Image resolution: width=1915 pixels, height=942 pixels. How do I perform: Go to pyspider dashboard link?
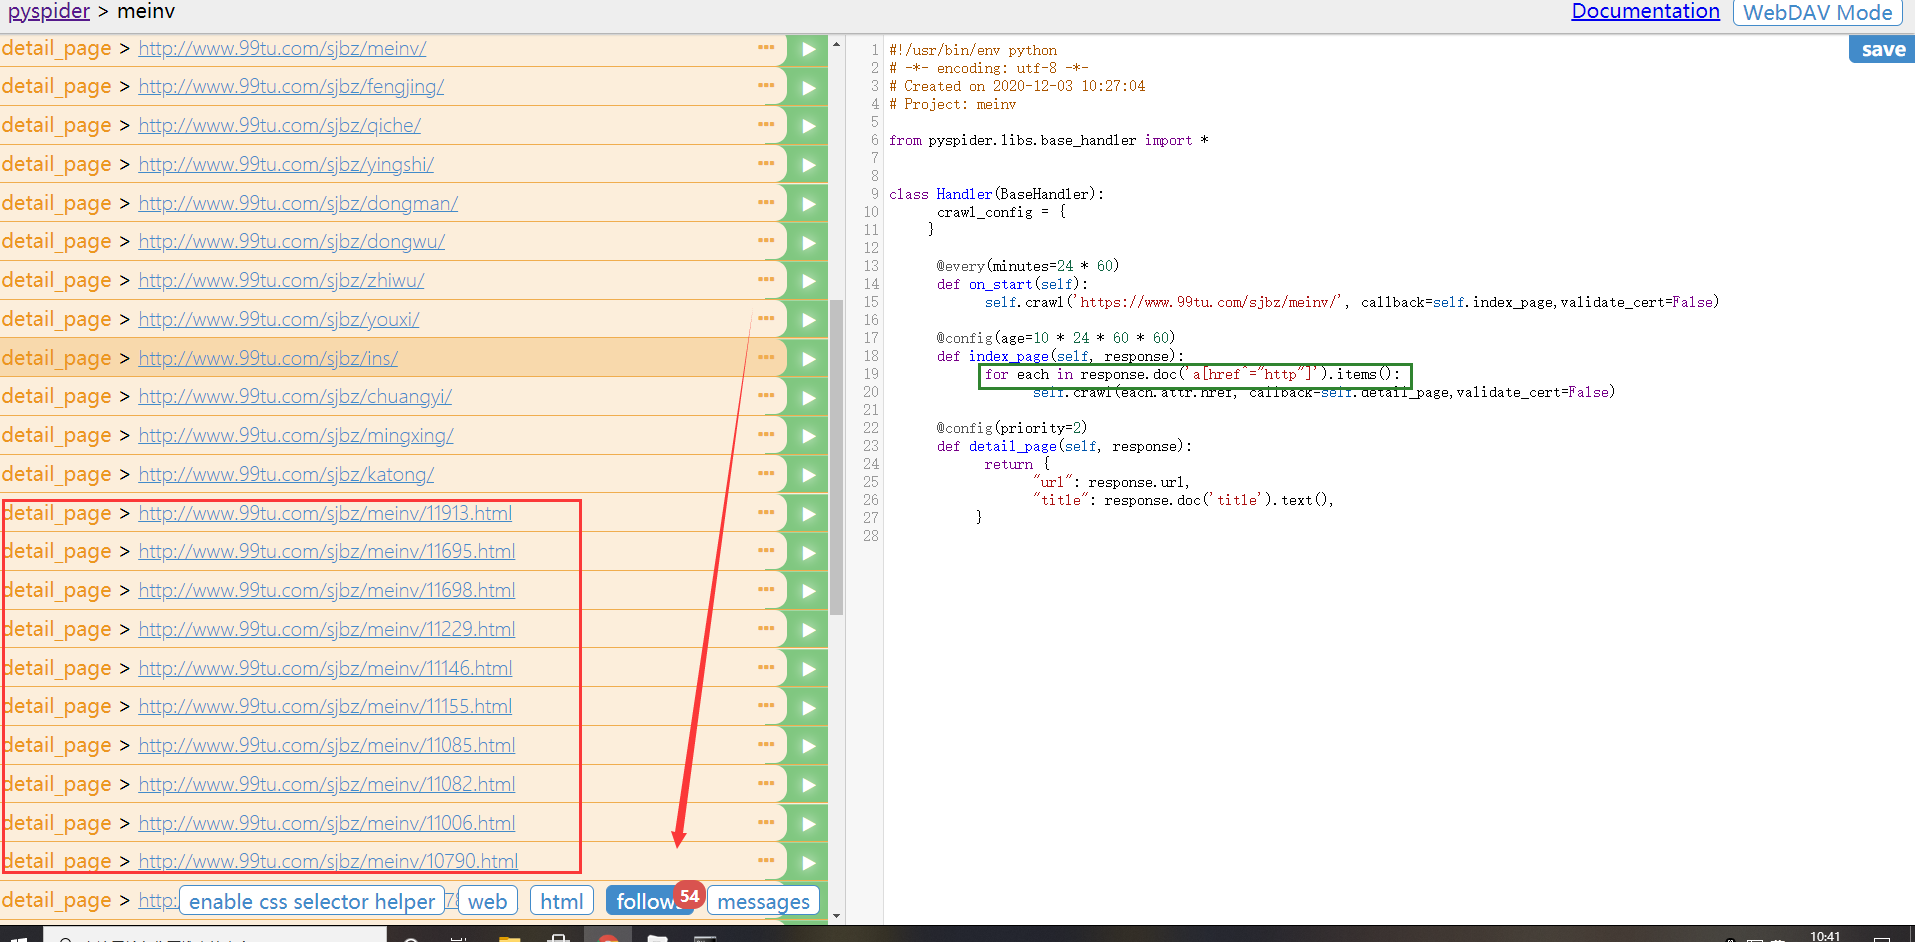[49, 11]
